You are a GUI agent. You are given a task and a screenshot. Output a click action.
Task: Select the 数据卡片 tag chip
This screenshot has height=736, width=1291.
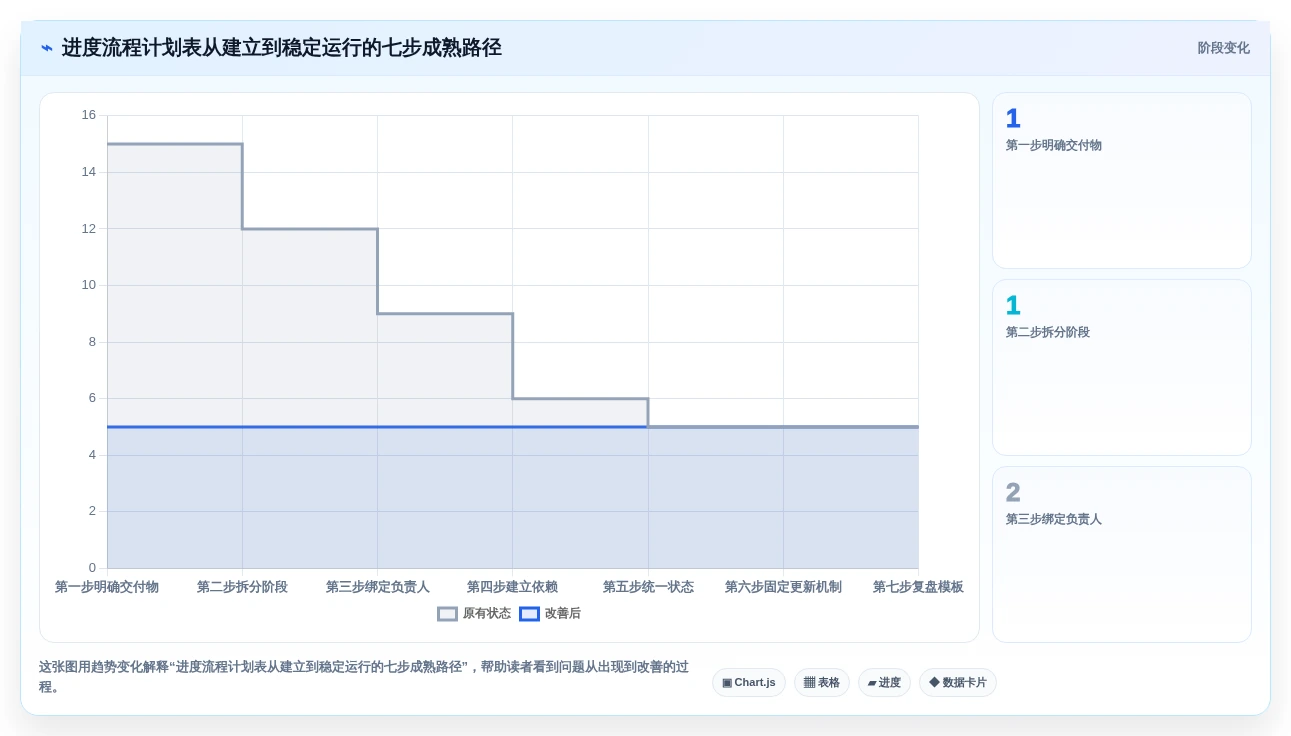click(x=958, y=683)
